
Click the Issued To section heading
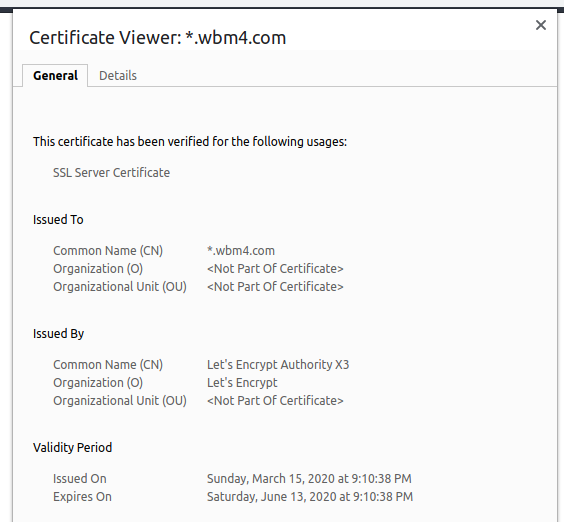point(58,219)
